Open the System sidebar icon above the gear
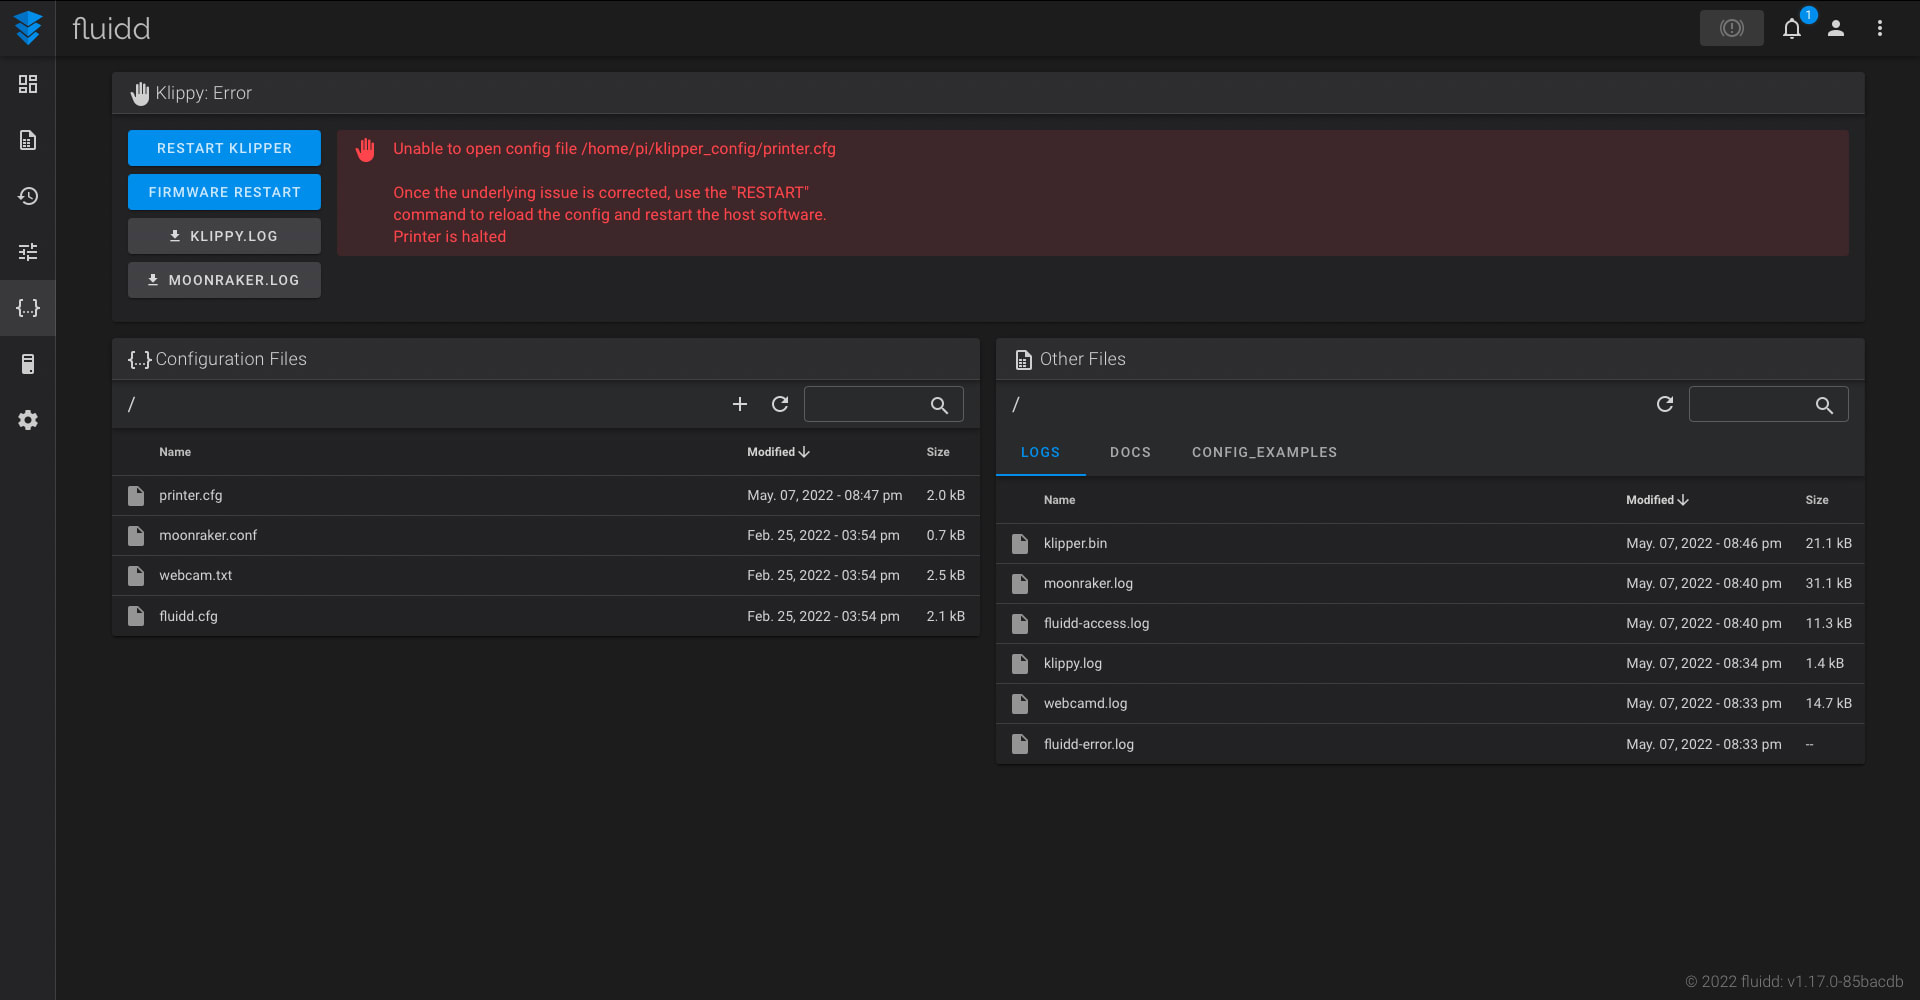1920x1000 pixels. coord(28,364)
